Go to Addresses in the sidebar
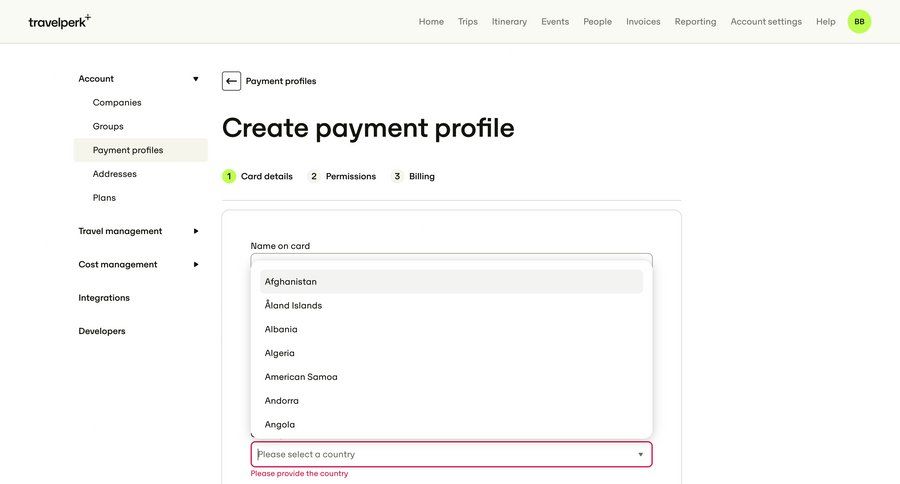 [x=115, y=174]
